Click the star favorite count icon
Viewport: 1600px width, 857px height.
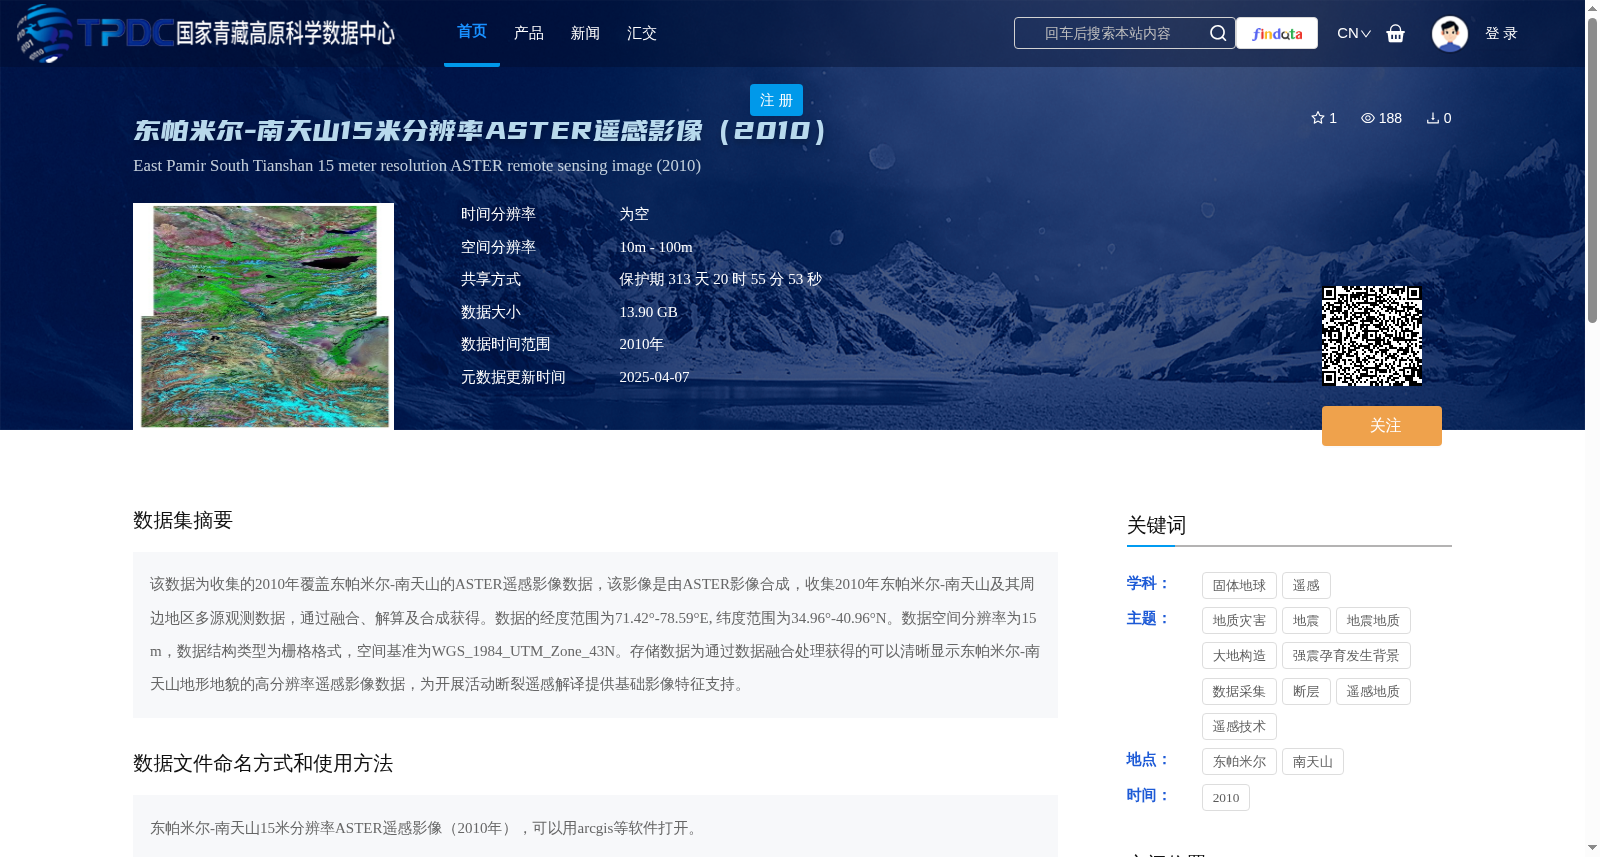(1318, 118)
